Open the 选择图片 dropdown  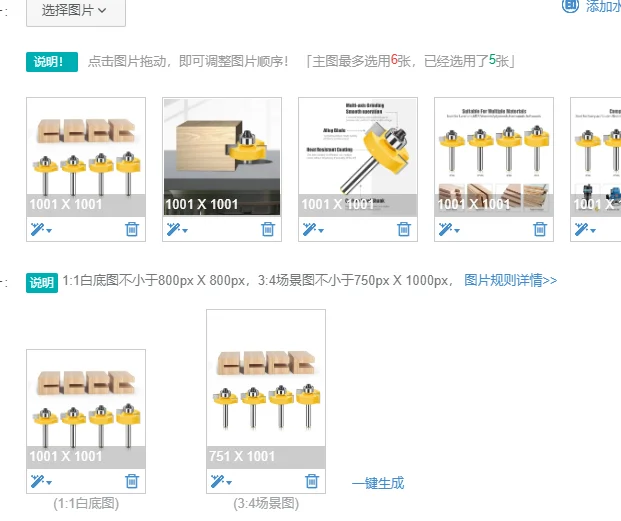click(x=76, y=11)
